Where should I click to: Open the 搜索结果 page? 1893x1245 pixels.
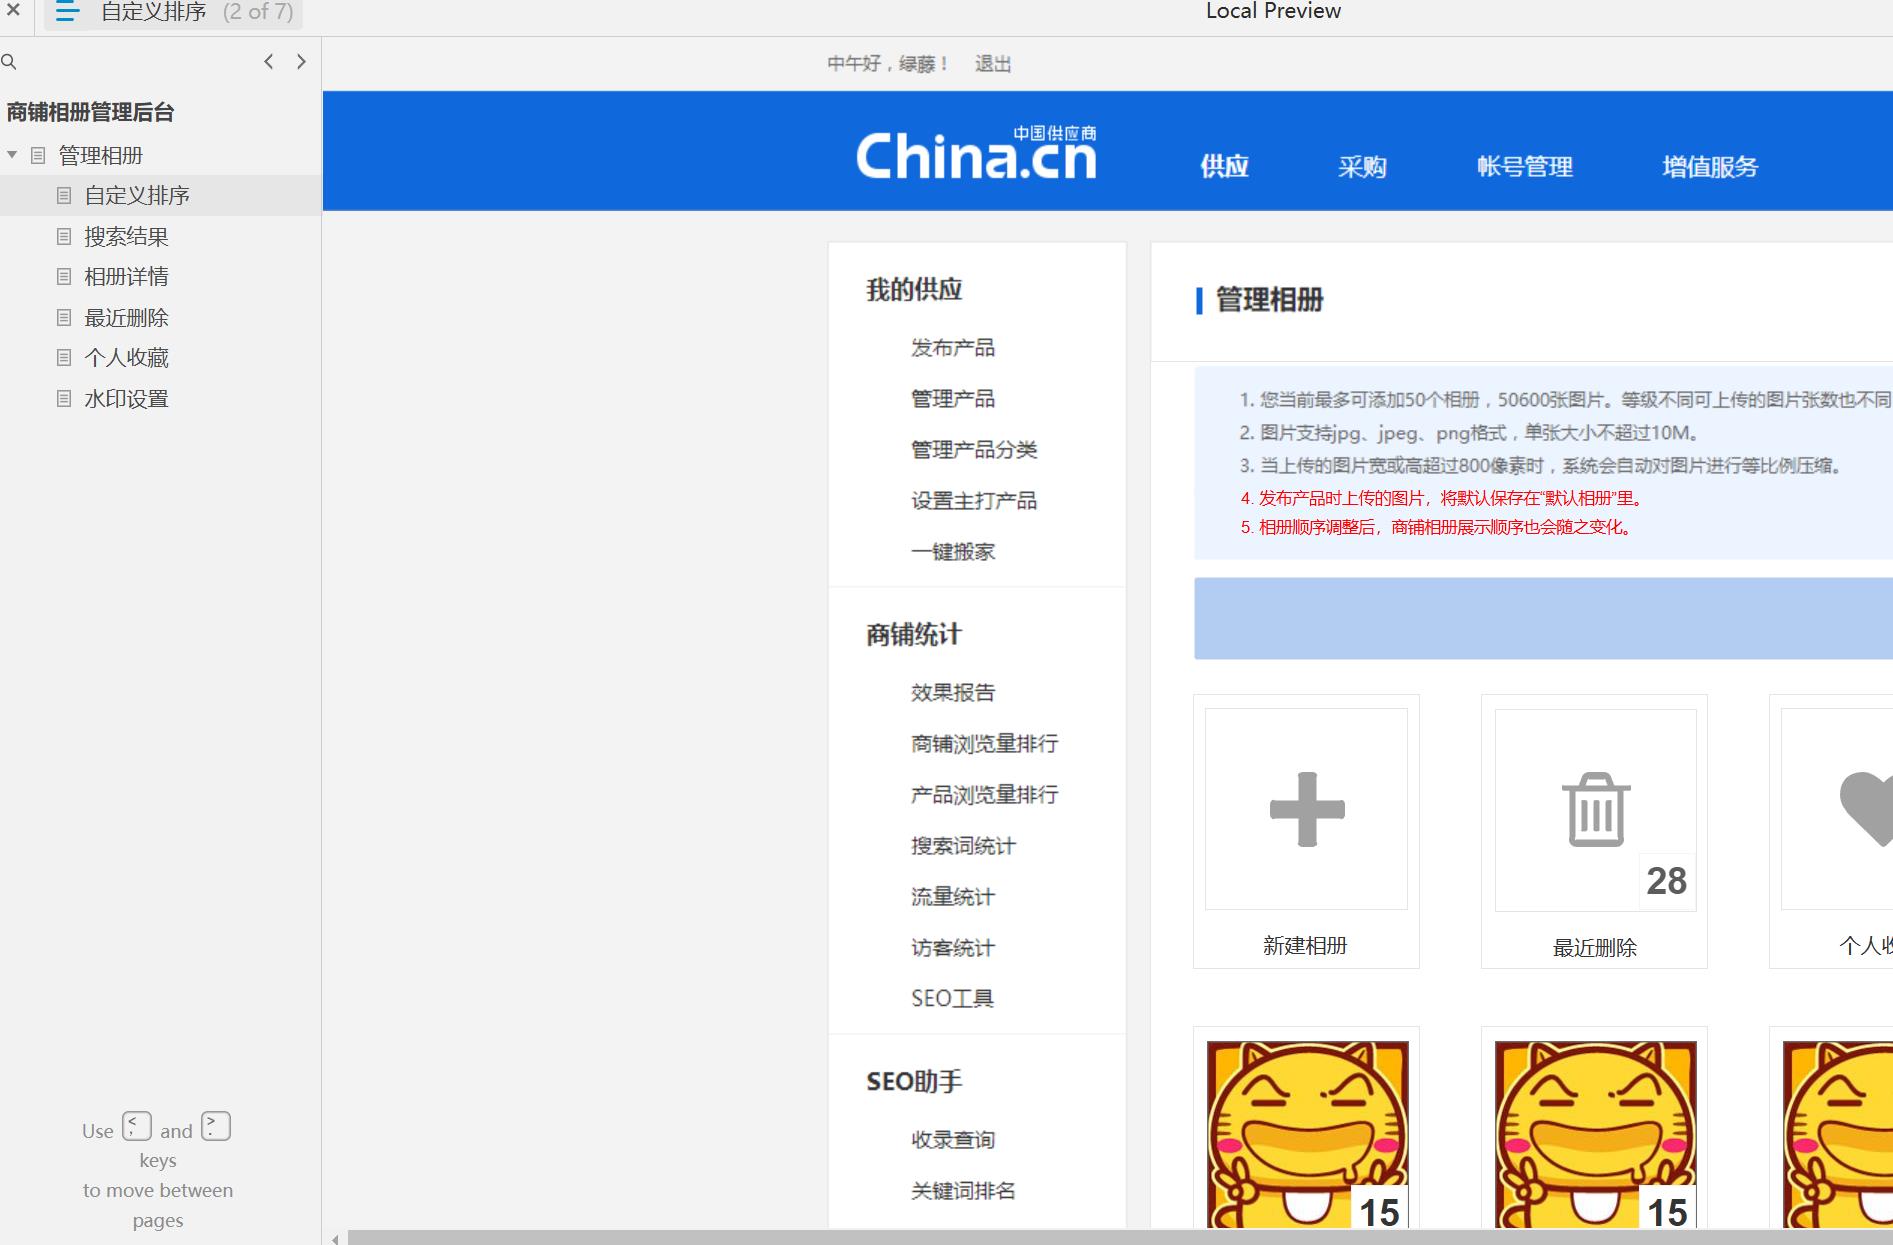(x=126, y=236)
